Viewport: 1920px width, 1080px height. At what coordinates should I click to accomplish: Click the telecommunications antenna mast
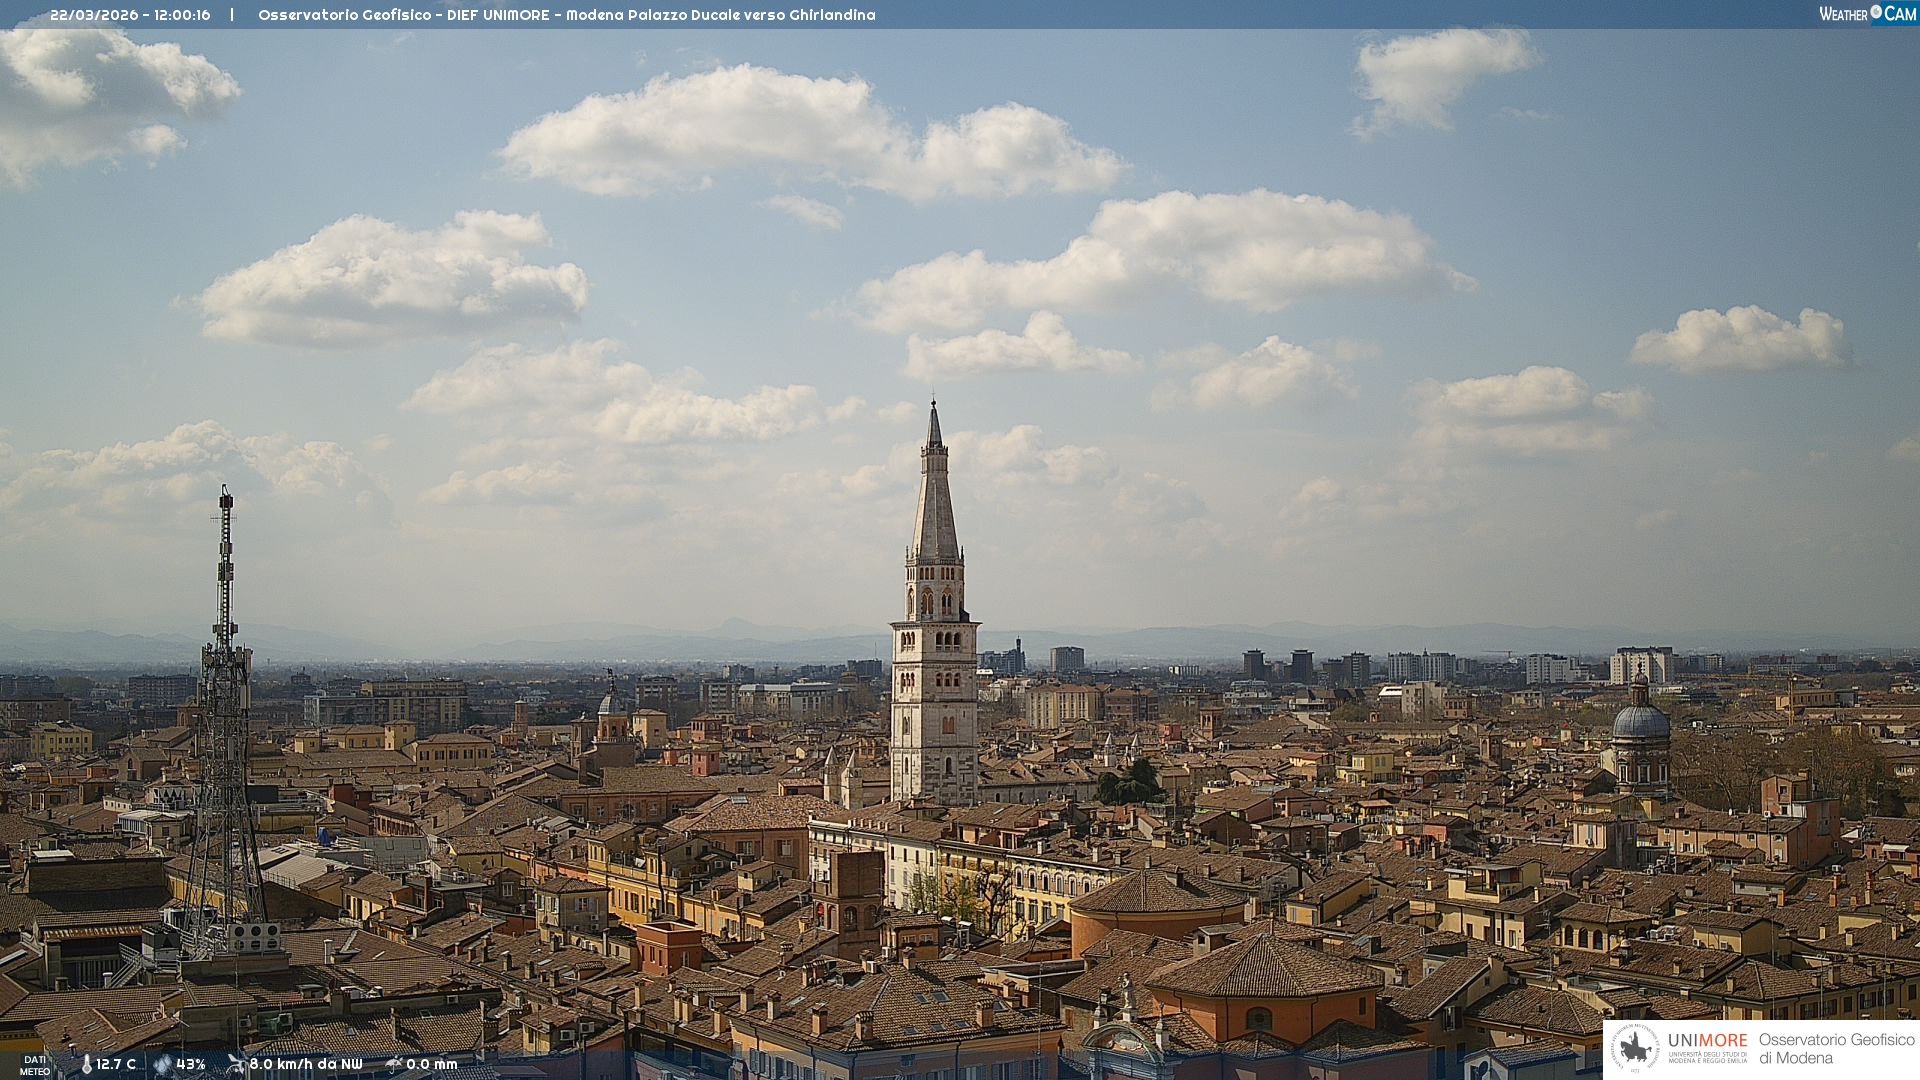[224, 700]
